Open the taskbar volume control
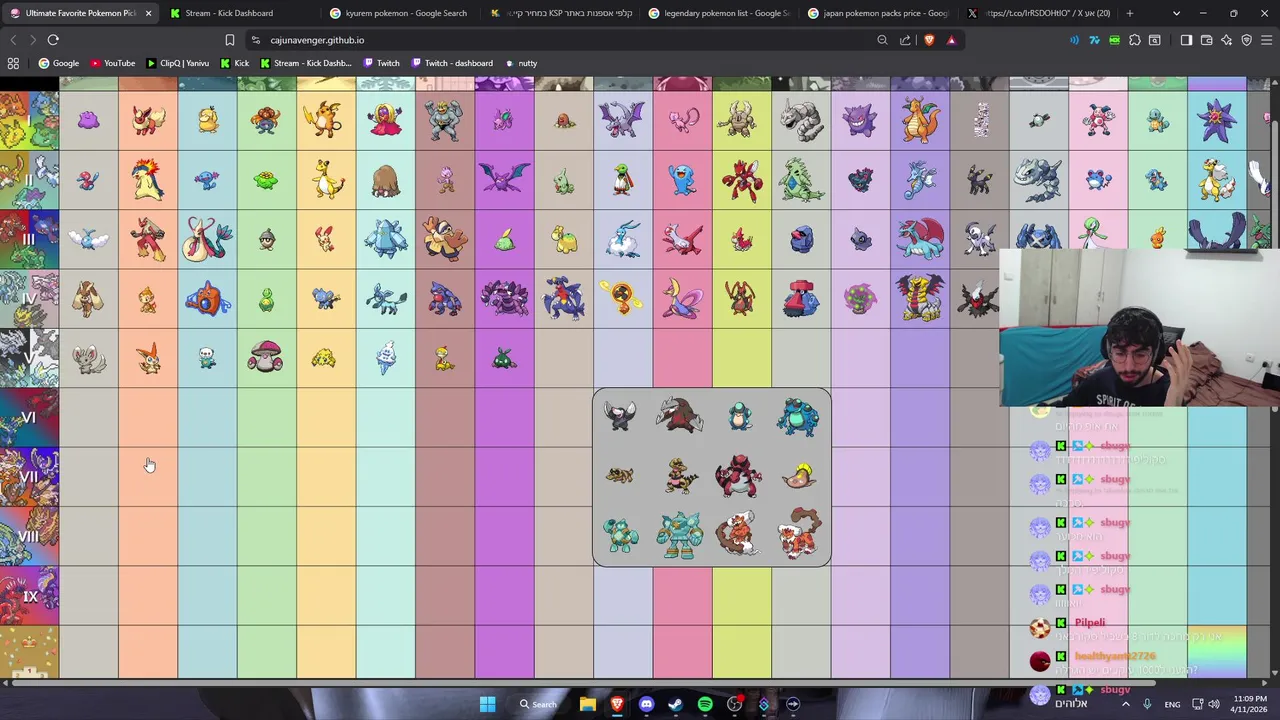 tap(1214, 704)
